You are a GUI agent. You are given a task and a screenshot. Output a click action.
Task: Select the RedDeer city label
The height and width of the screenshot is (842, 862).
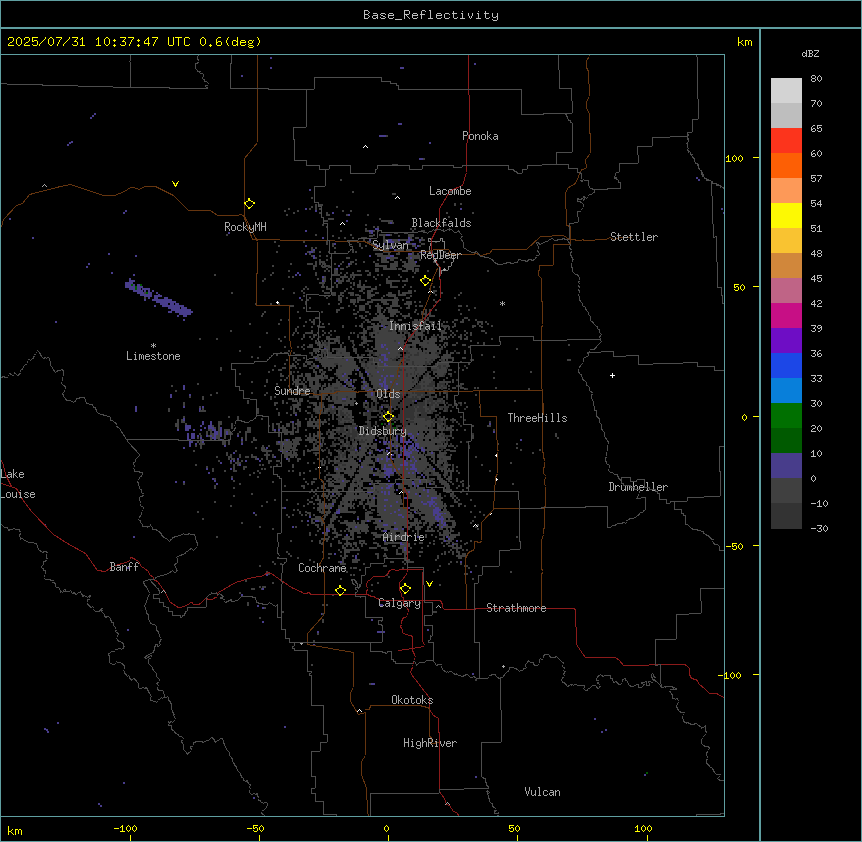440,255
